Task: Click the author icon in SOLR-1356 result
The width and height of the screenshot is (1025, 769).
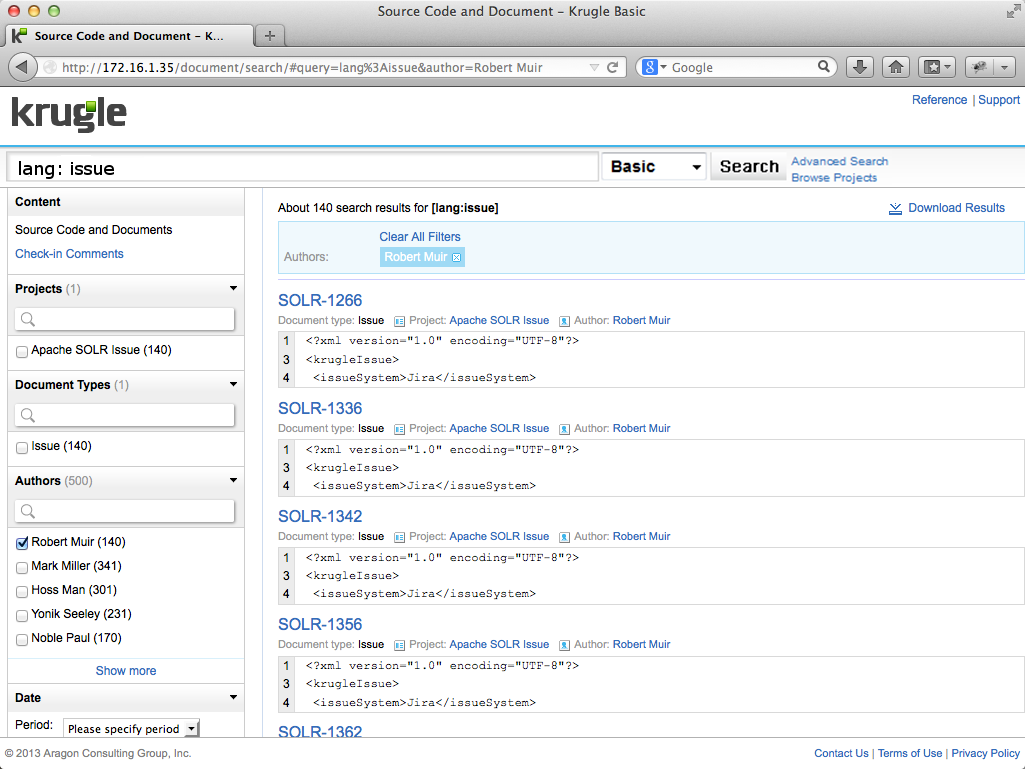Action: [563, 645]
